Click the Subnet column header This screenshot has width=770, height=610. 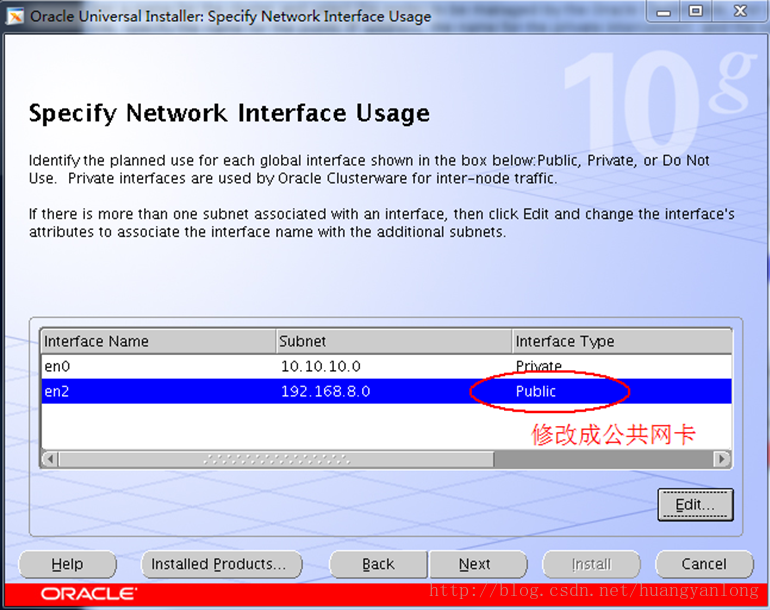(x=394, y=341)
